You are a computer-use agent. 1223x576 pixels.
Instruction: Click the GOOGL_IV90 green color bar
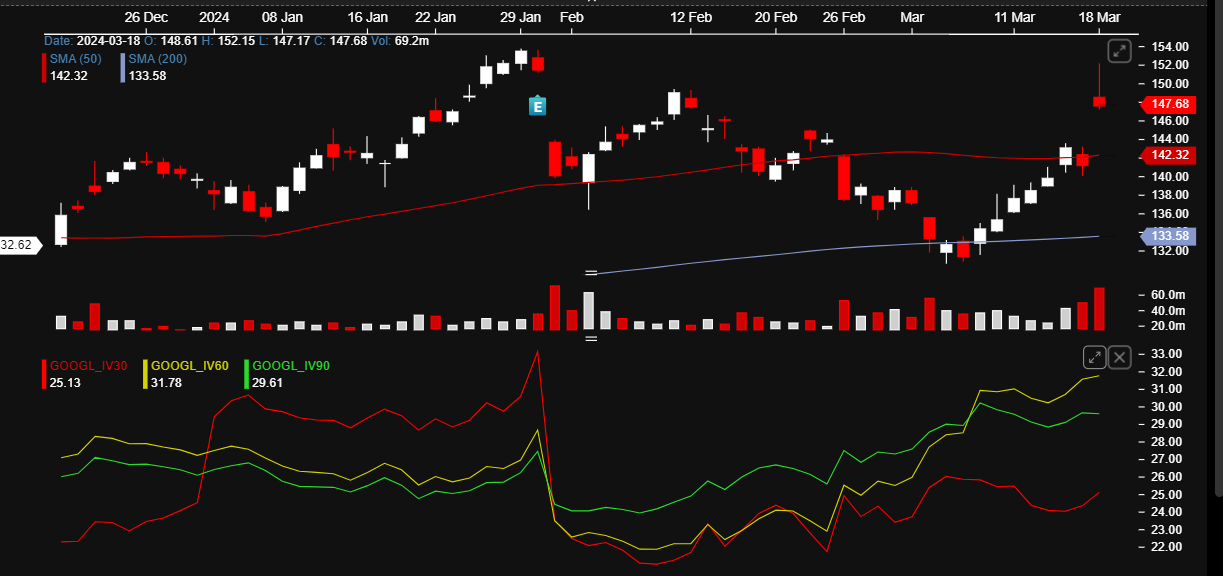tap(247, 374)
